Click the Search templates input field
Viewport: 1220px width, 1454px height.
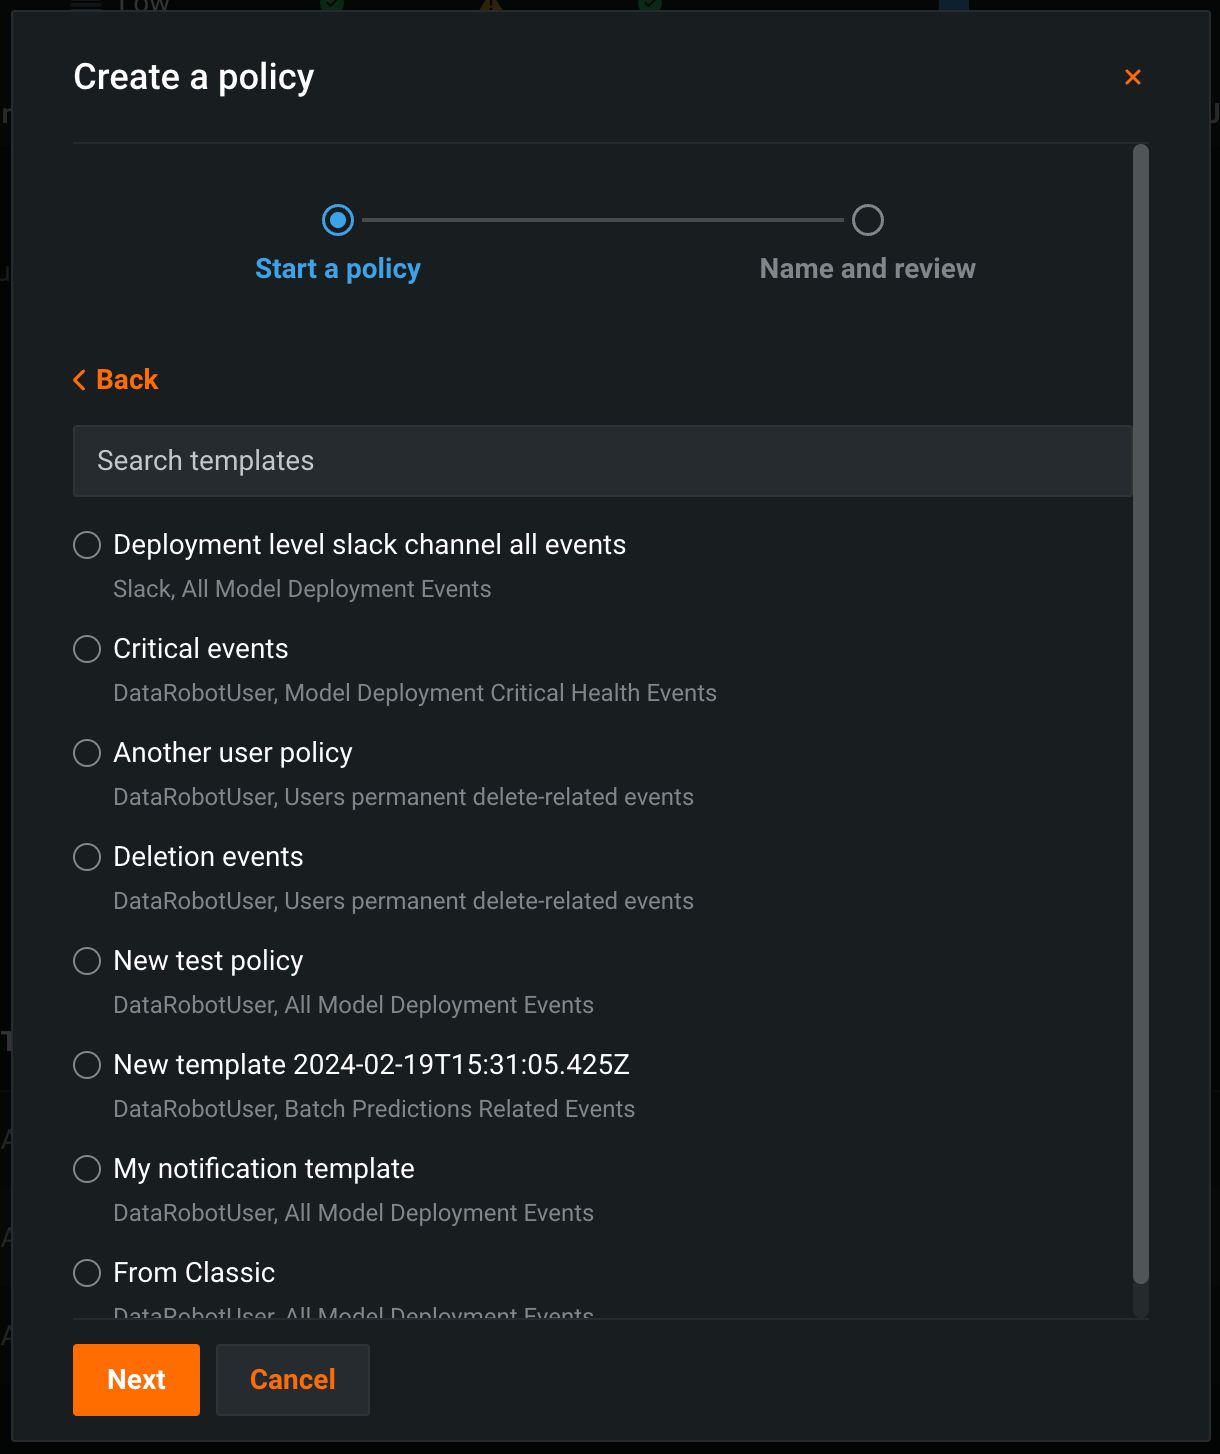click(x=601, y=461)
